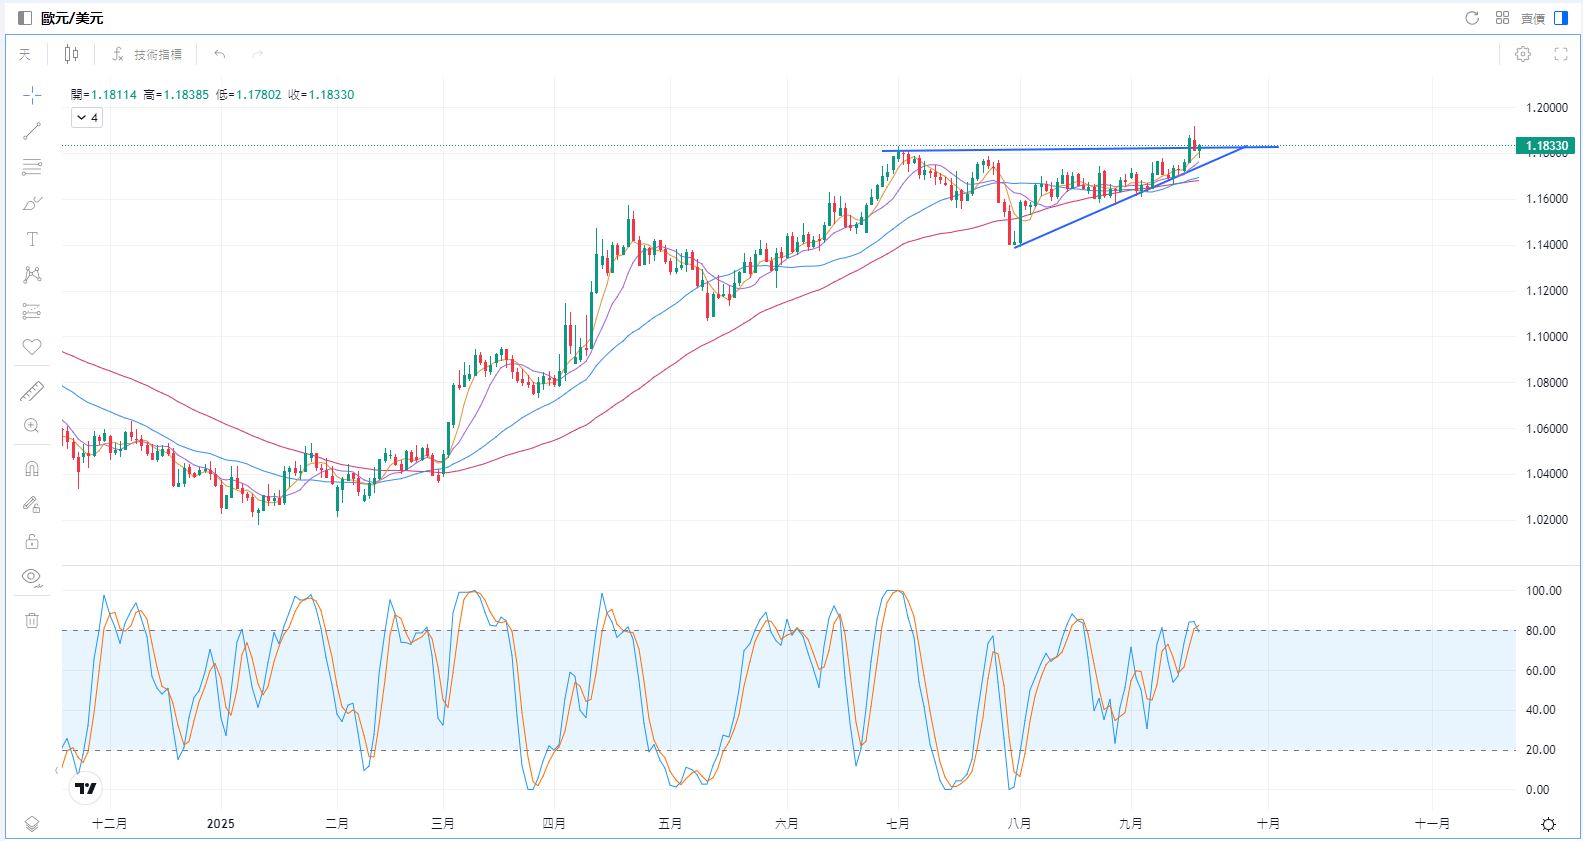Choose the brush drawing tool

[32, 203]
